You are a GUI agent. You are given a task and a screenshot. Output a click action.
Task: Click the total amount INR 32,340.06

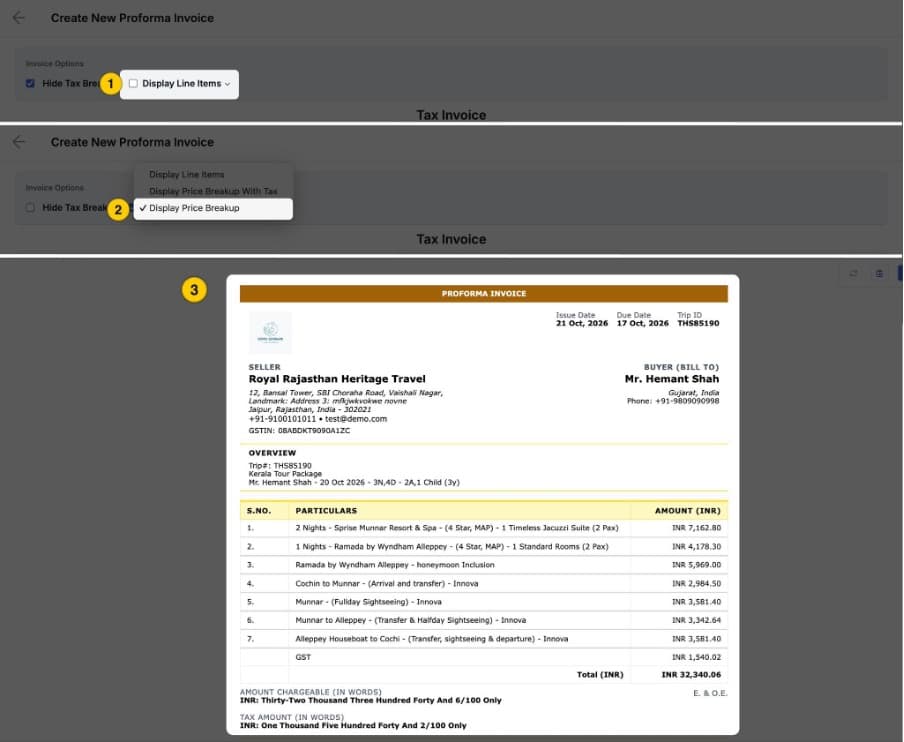click(691, 675)
